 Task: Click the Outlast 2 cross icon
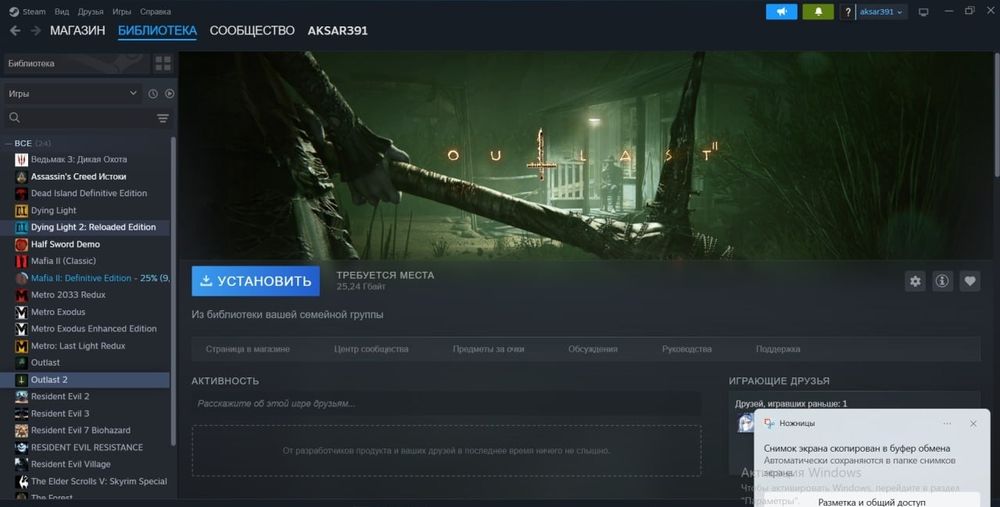21,379
